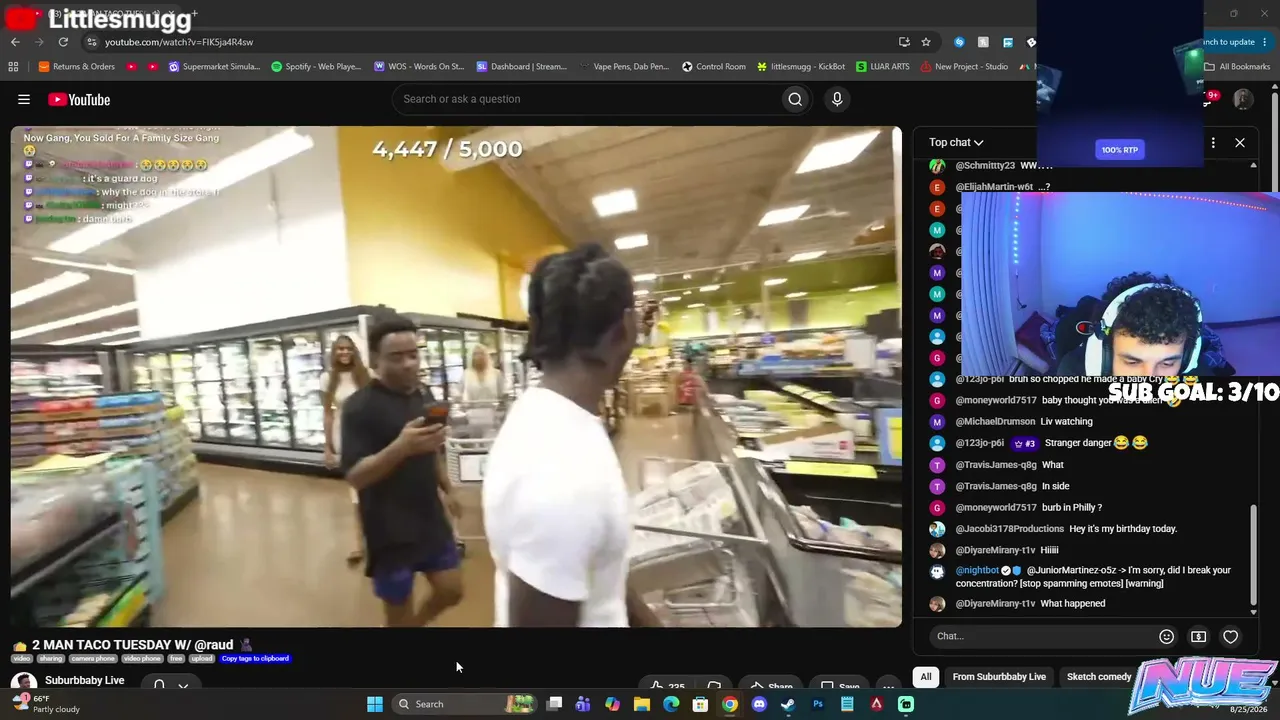The width and height of the screenshot is (1280, 720).
Task: Open the Control Room bookmark
Action: point(714,67)
